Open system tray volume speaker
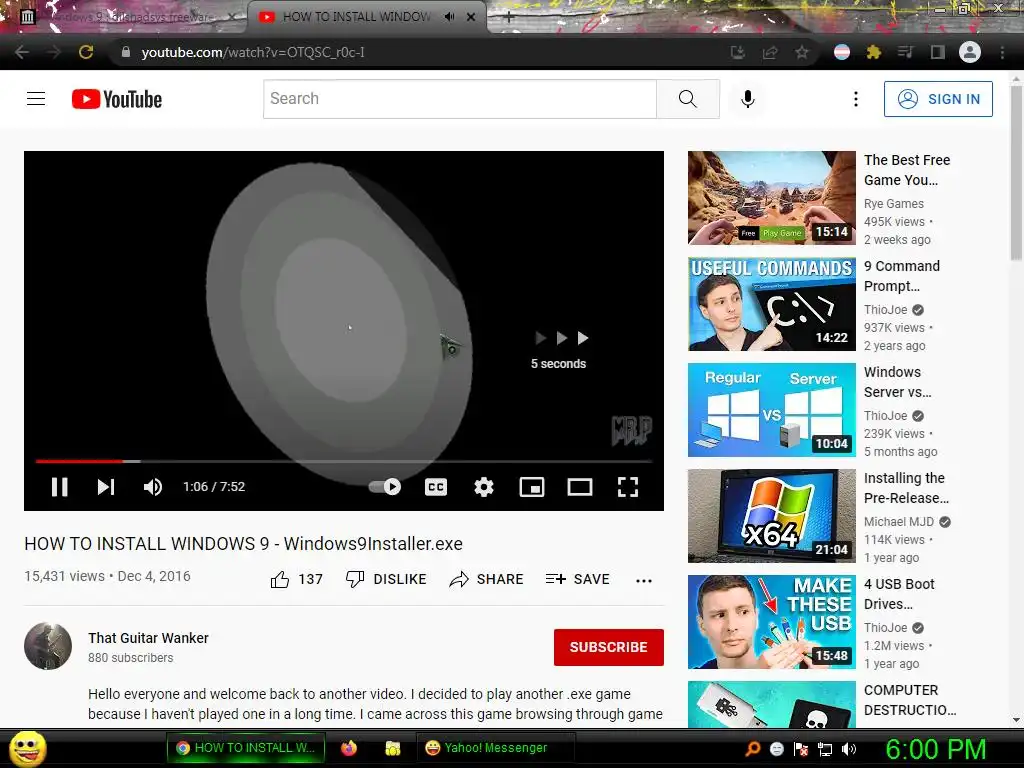The image size is (1024, 768). click(x=849, y=749)
